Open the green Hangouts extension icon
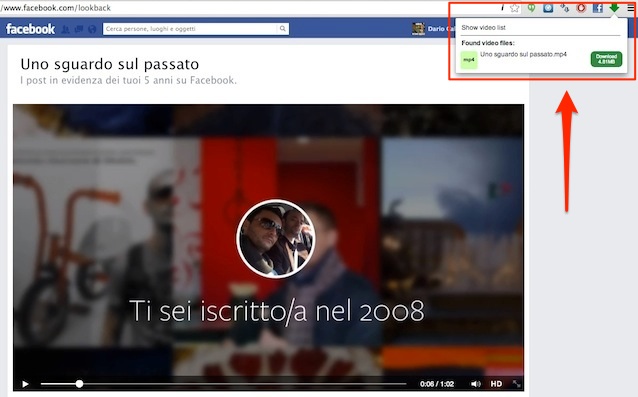Image resolution: width=638 pixels, height=397 pixels. [531, 8]
